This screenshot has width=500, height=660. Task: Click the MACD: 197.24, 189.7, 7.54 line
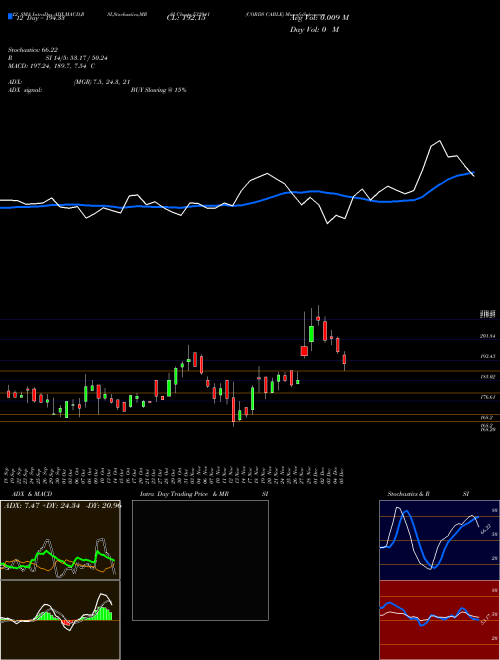[x=51, y=66]
